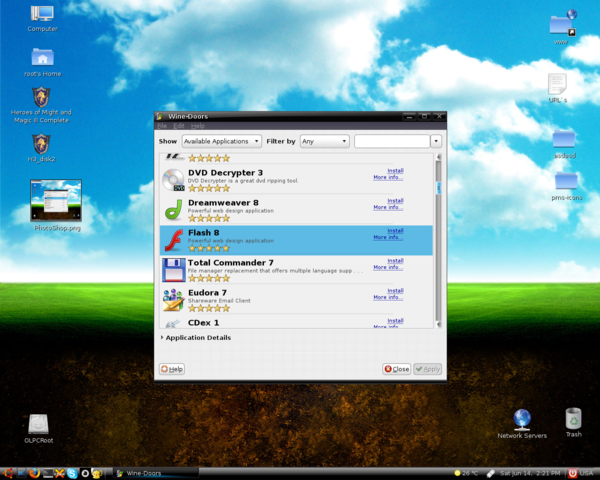Image resolution: width=600 pixels, height=480 pixels.
Task: Click the Help button at bottom
Action: pos(172,369)
